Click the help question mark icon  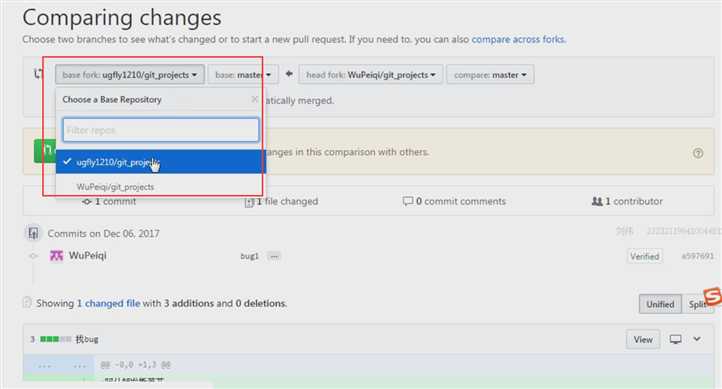point(698,153)
